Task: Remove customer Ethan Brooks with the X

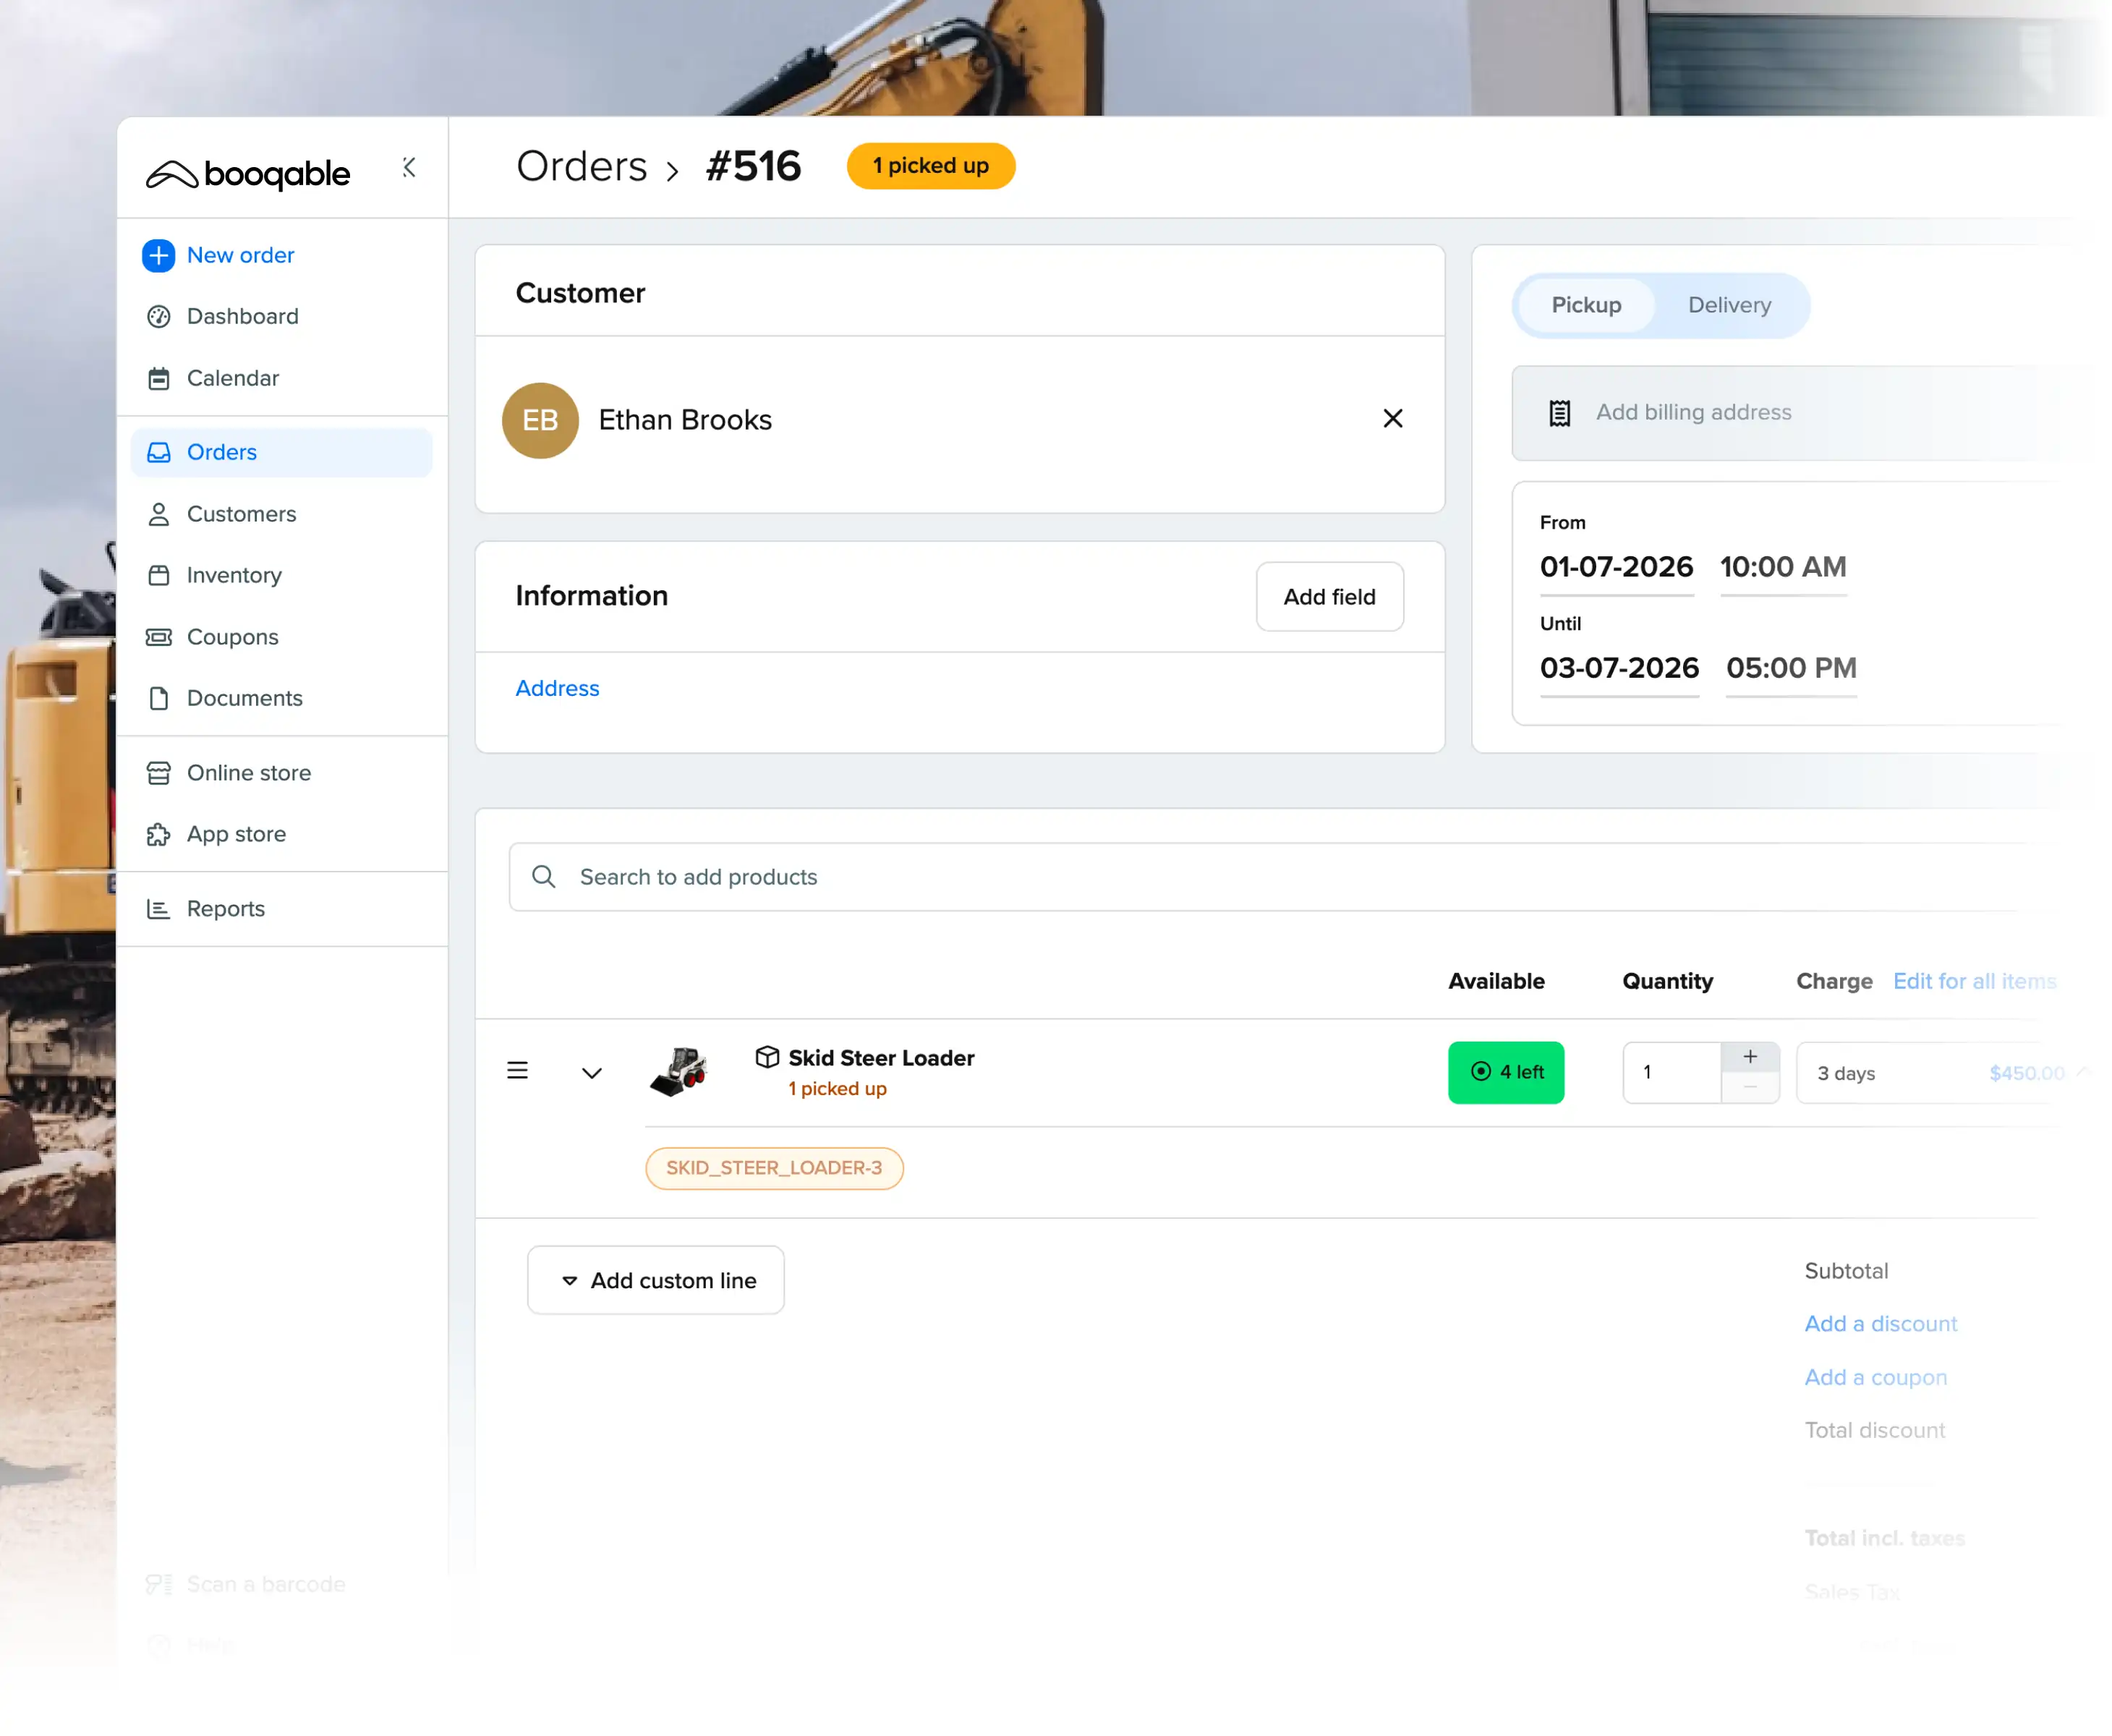Action: tap(1393, 419)
